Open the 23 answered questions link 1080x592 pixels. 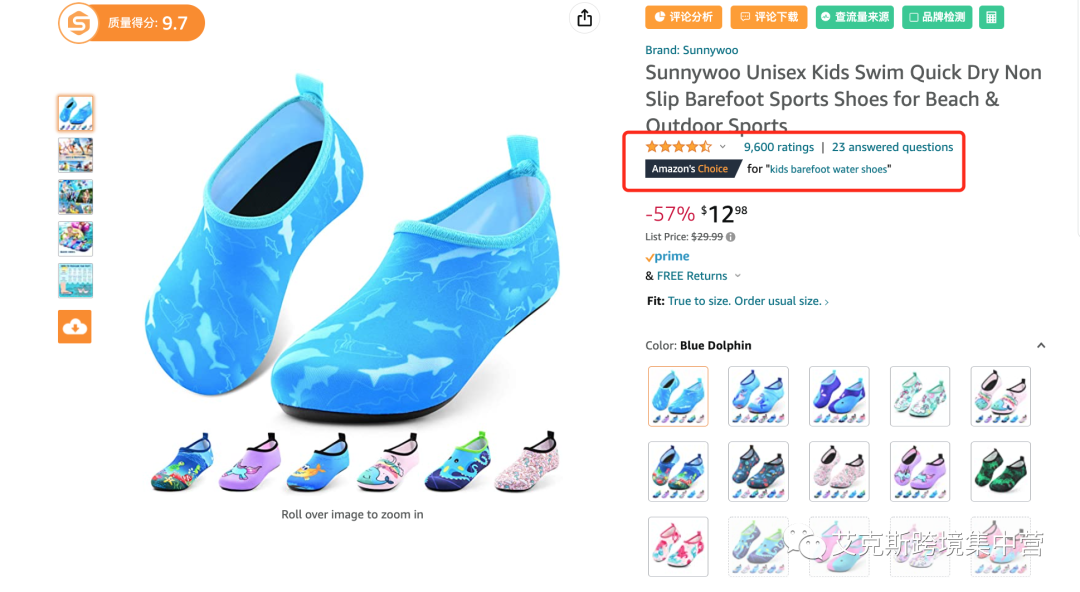[x=892, y=147]
